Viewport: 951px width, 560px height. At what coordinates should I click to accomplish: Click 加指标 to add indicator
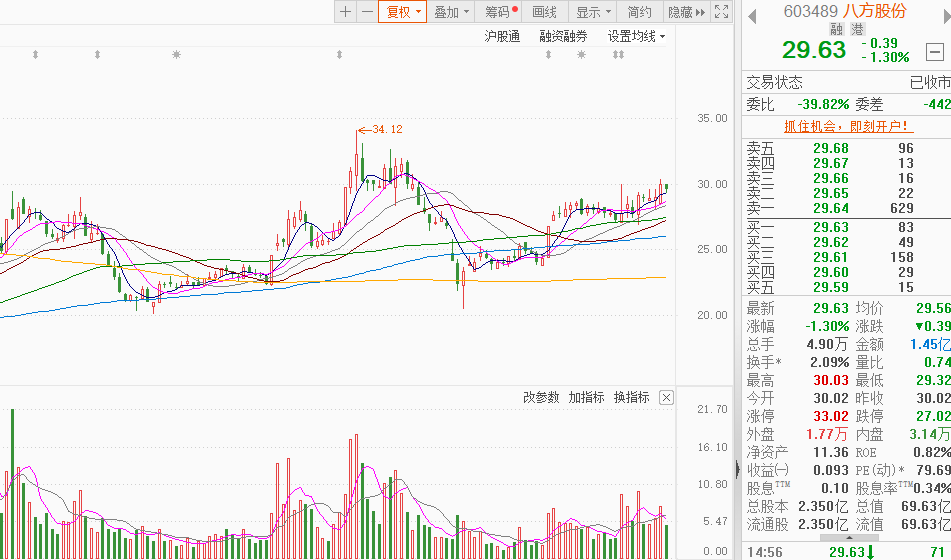[586, 397]
